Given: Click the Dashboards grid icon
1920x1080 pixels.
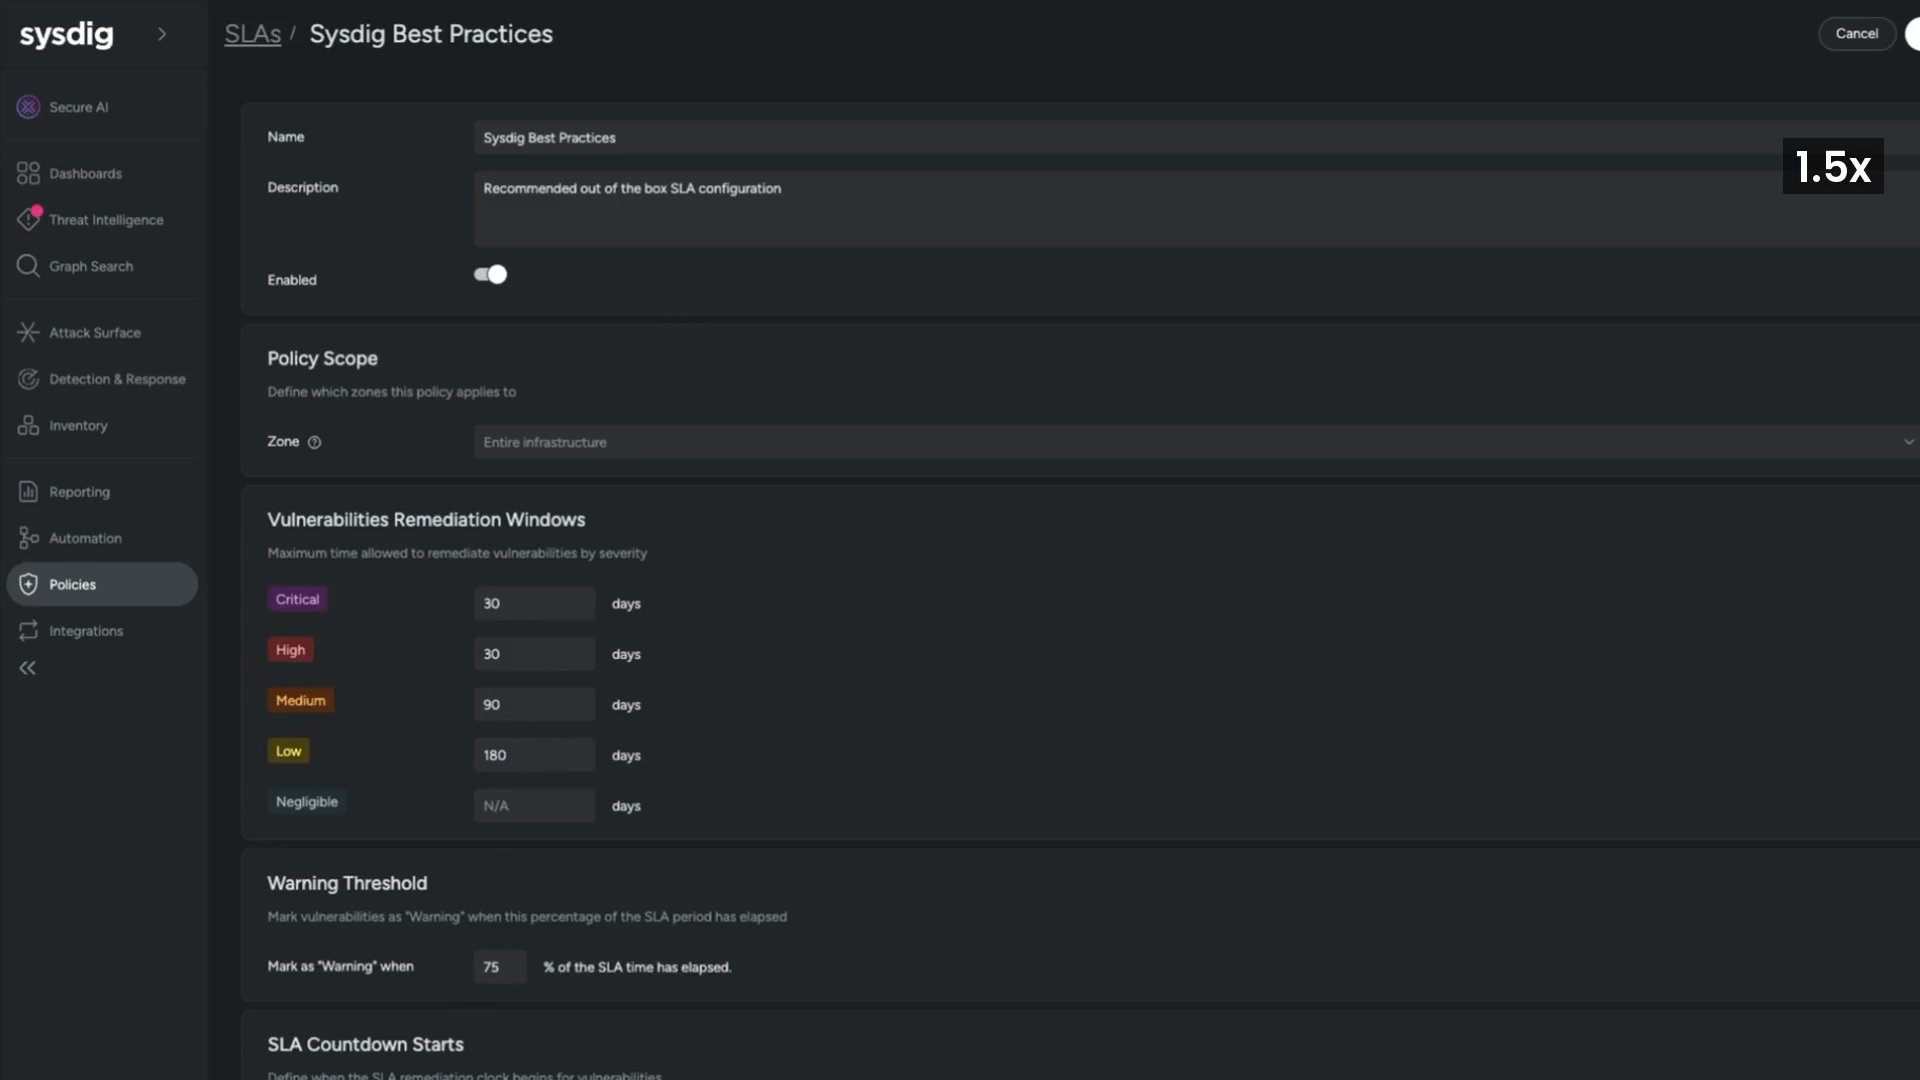Looking at the screenshot, I should coord(28,173).
